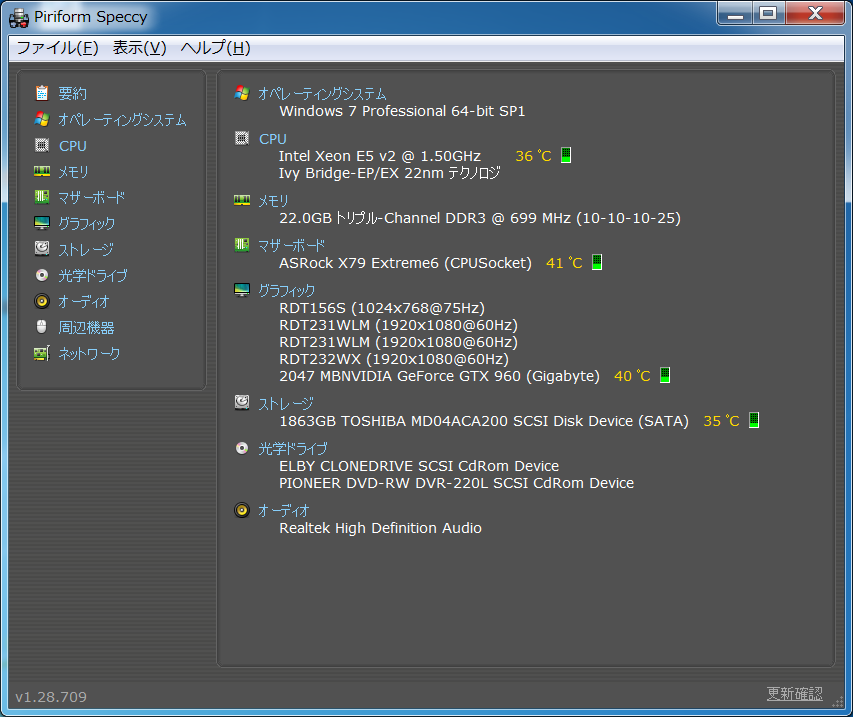Click the 更新確認 update check link

click(x=794, y=694)
